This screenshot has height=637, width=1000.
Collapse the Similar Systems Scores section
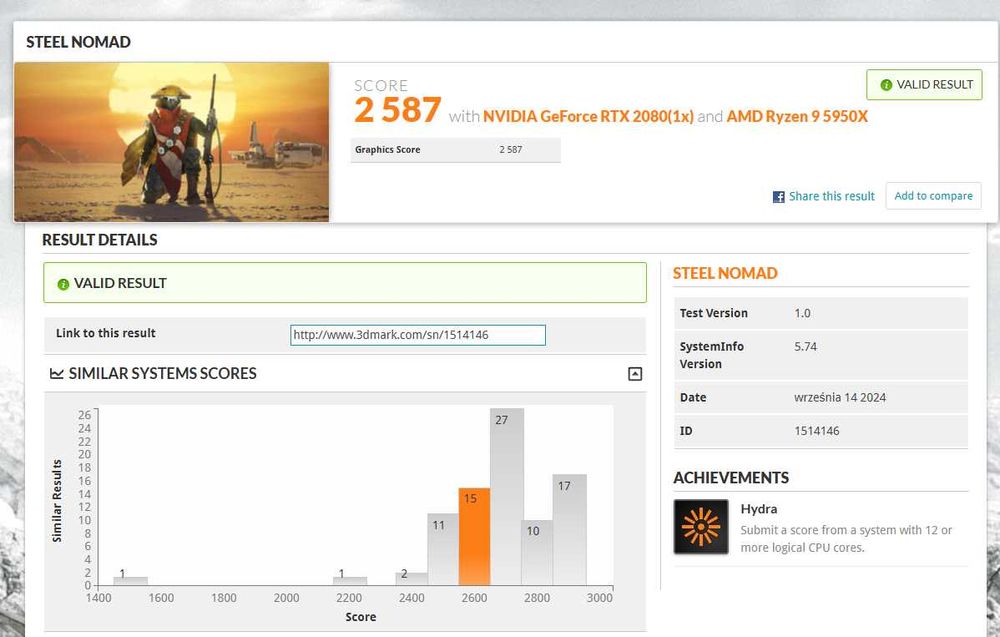pos(635,374)
